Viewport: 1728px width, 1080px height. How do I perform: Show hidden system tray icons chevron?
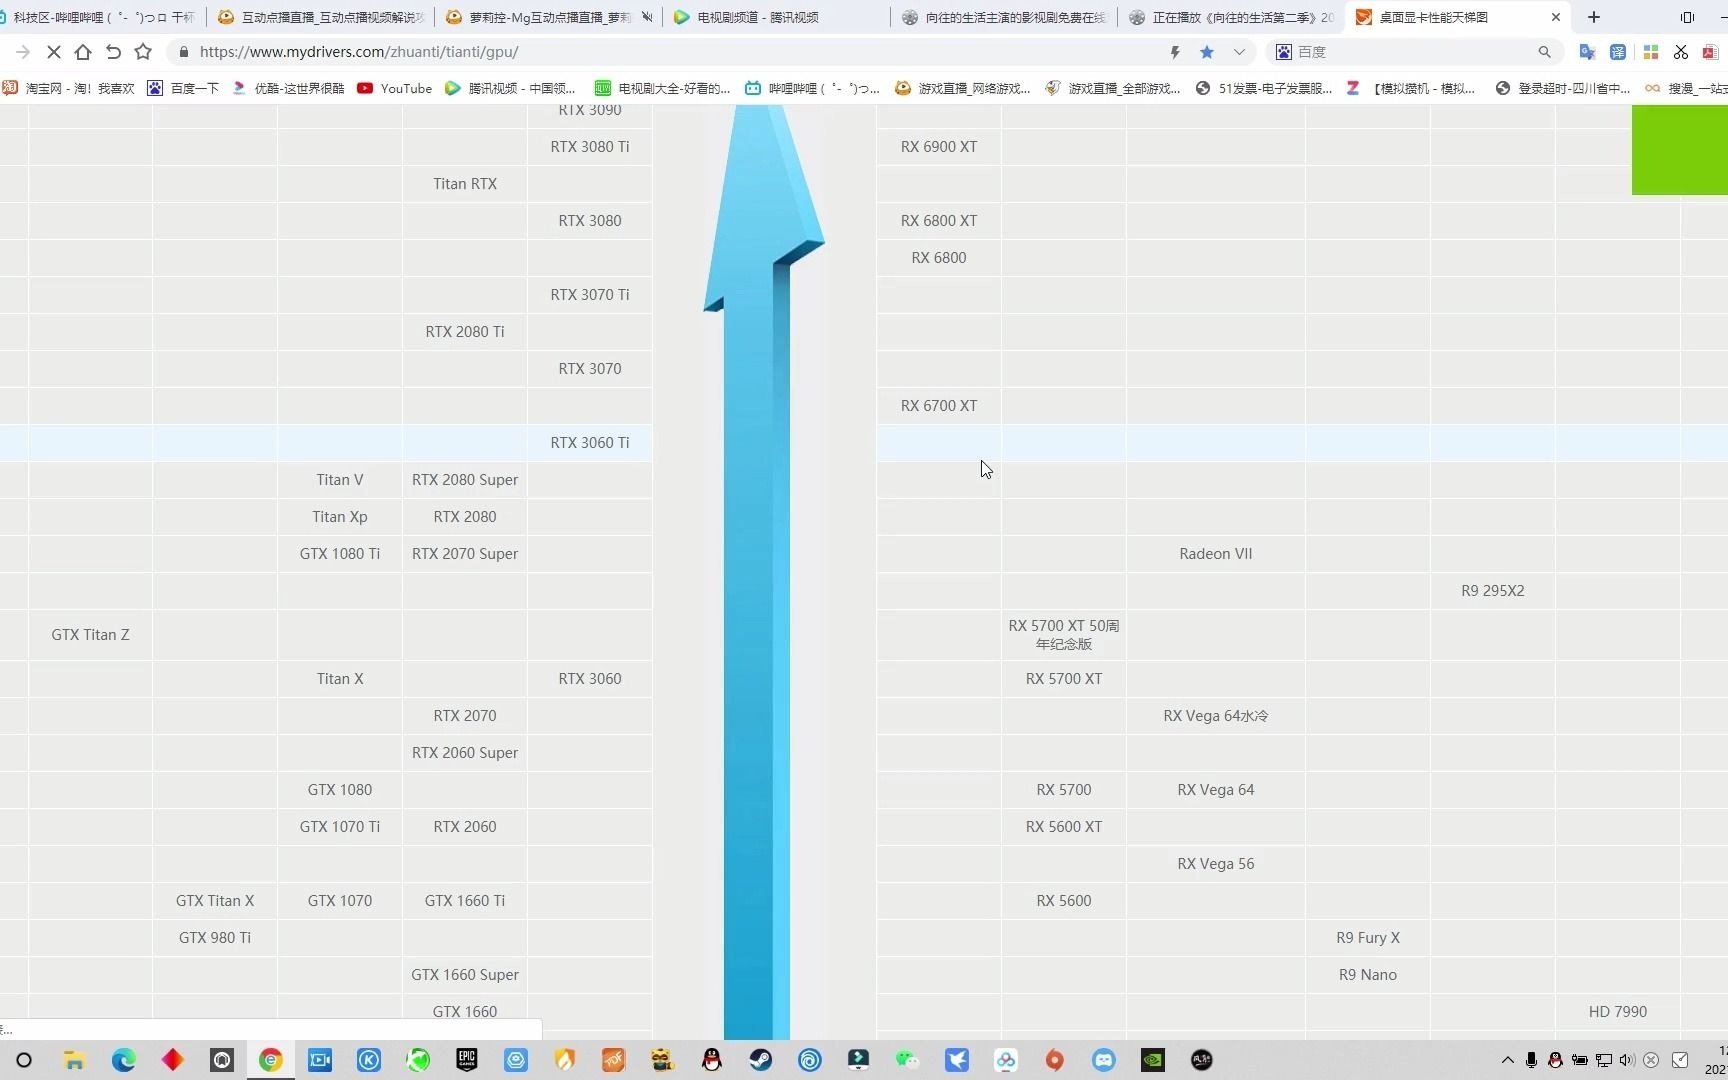tap(1508, 1060)
